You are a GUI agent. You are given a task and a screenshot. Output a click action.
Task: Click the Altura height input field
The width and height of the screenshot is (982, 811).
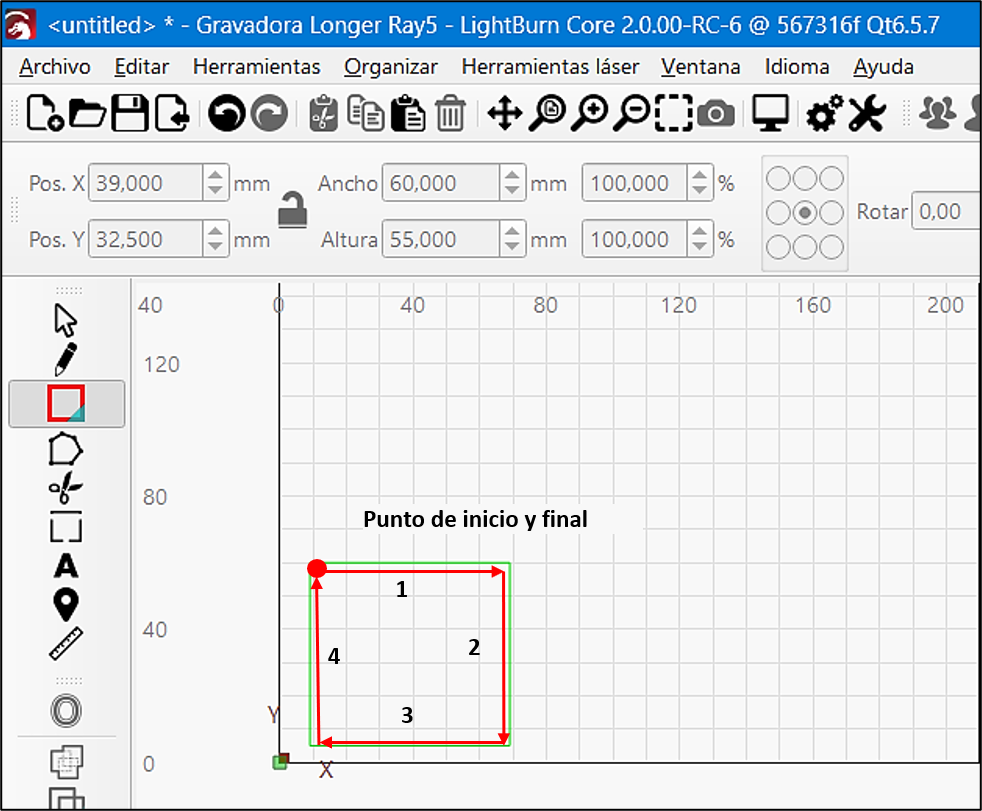tap(441, 239)
